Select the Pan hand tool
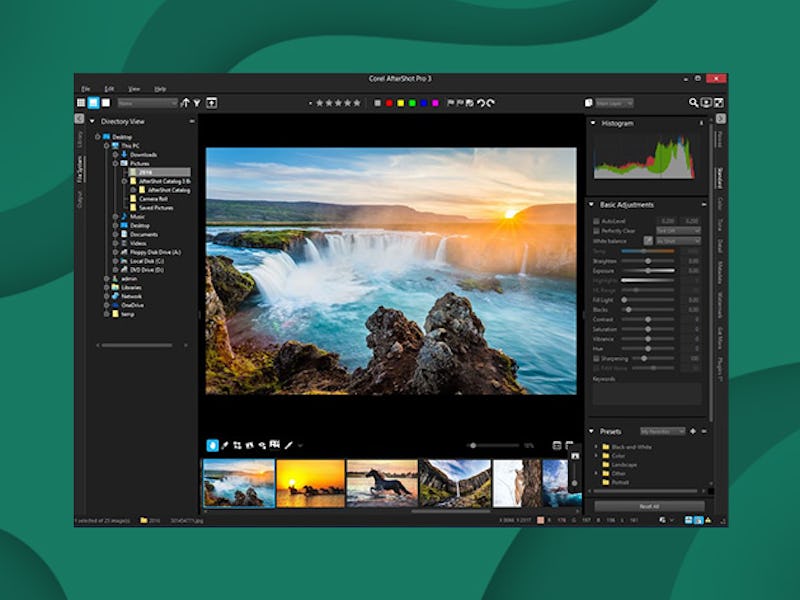This screenshot has width=800, height=600. click(212, 445)
